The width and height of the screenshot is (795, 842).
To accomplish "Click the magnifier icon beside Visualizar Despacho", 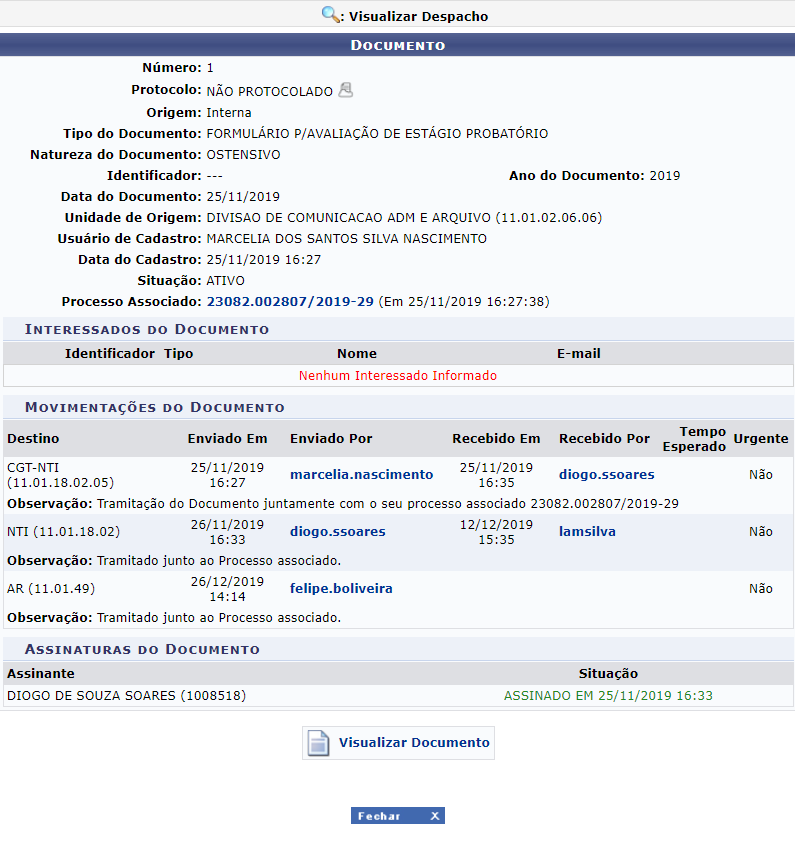I will (x=330, y=14).
